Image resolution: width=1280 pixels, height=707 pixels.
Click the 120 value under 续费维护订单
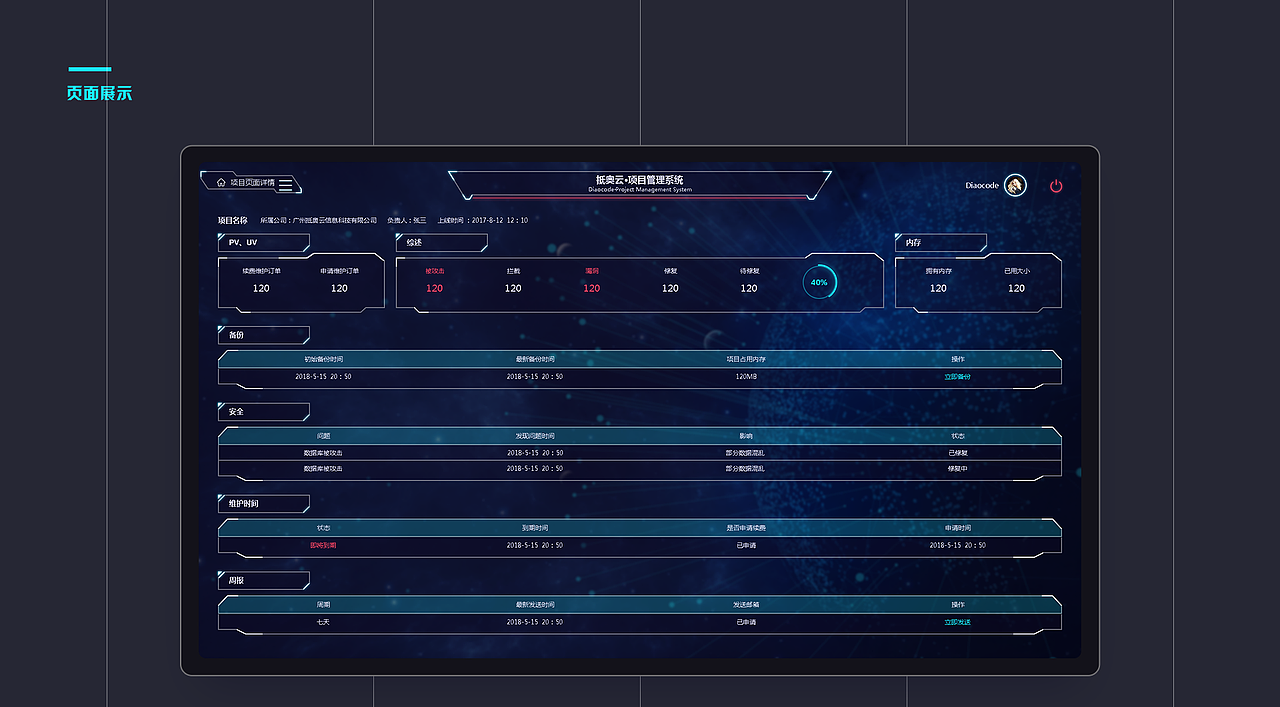click(261, 288)
